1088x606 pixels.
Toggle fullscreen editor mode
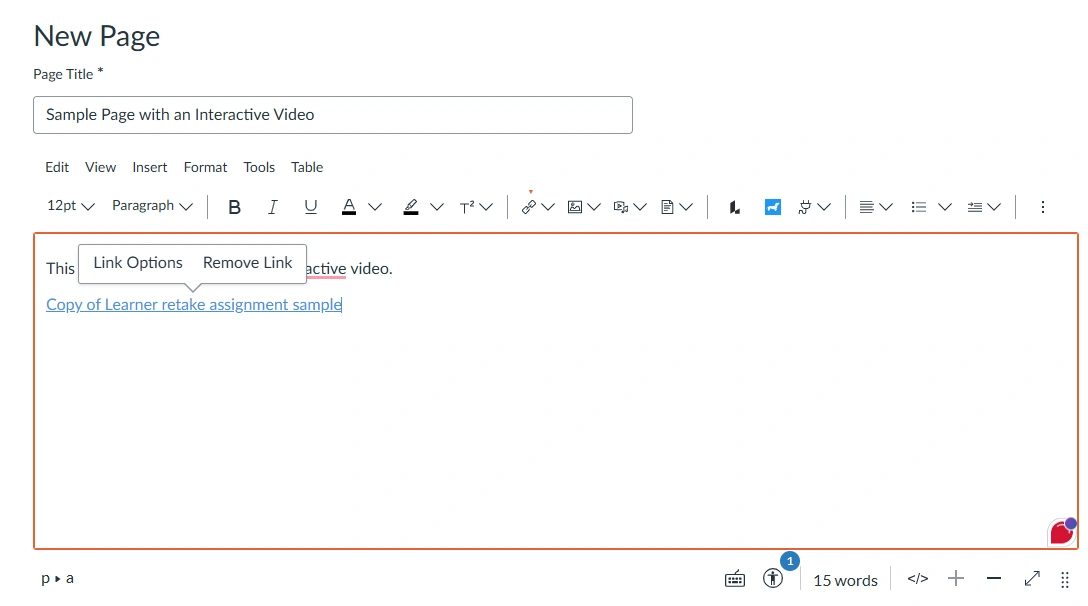click(x=1032, y=578)
